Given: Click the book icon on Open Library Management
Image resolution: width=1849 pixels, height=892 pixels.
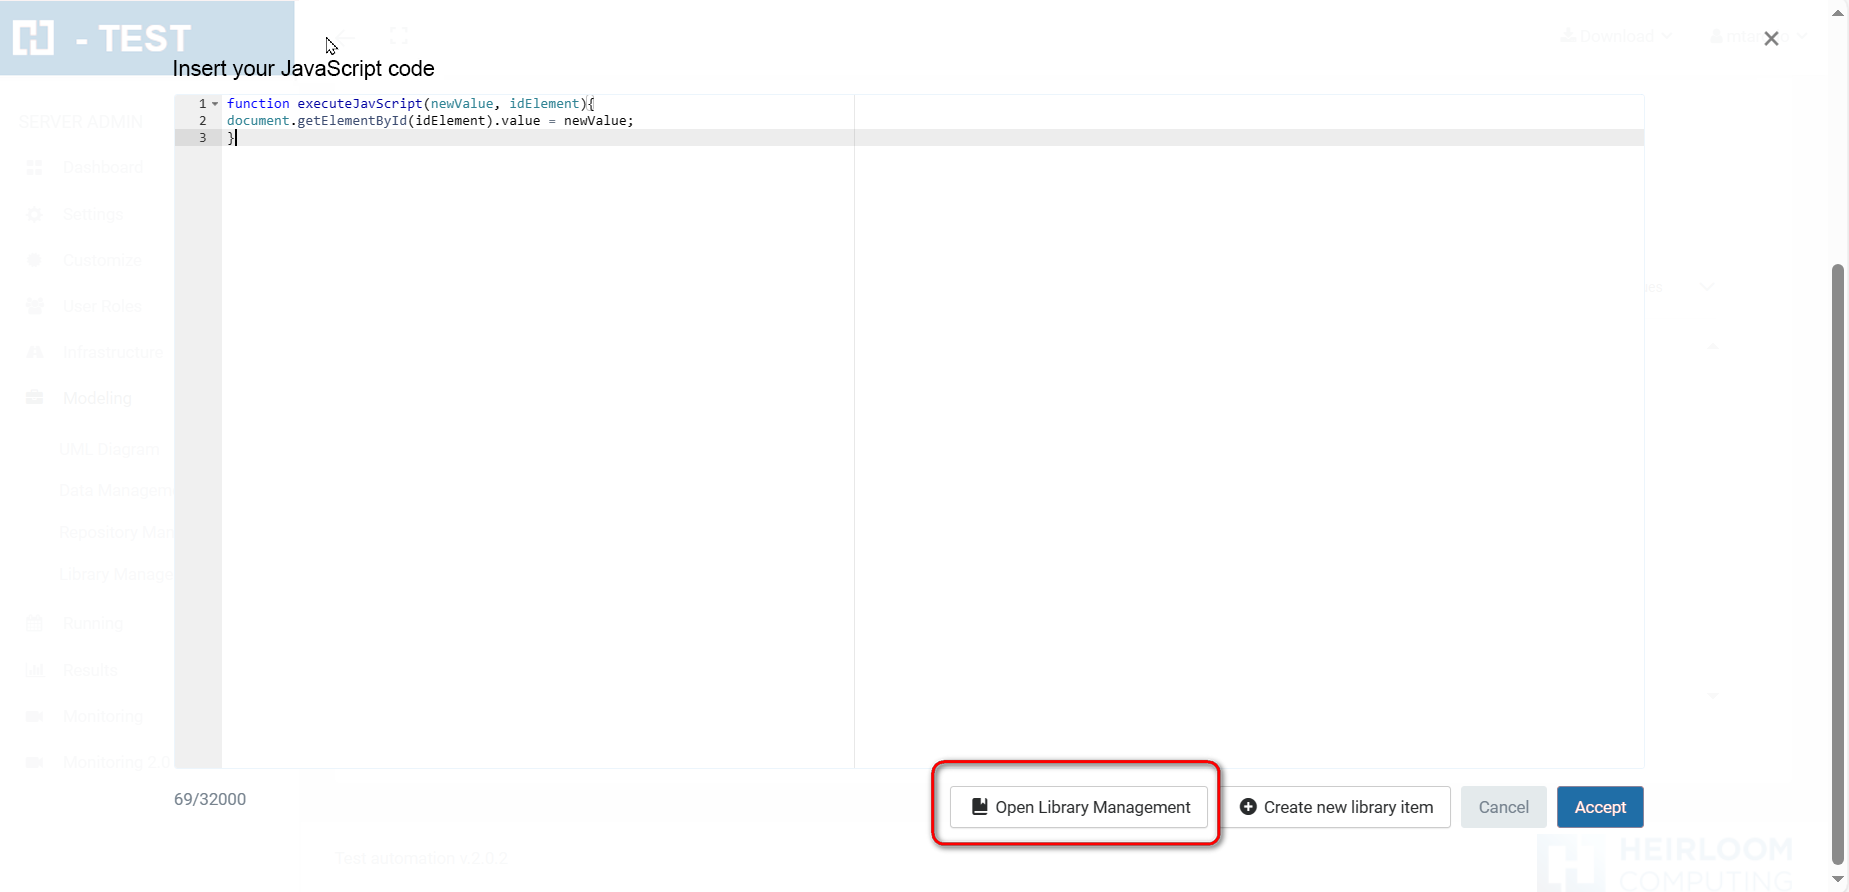Looking at the screenshot, I should click(x=979, y=807).
